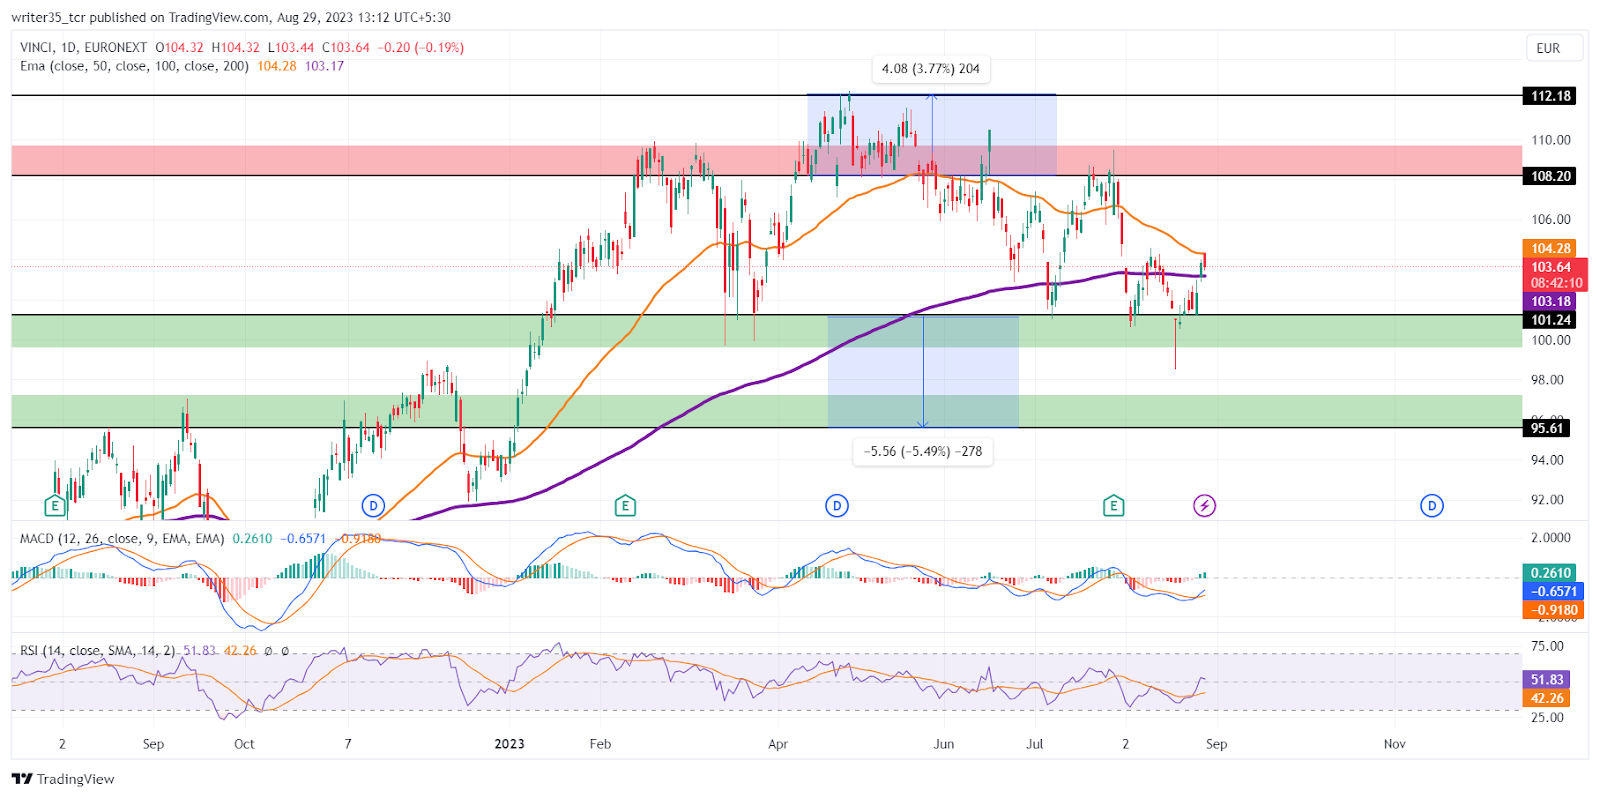Click the blue -0.6571 MACD value label
Screen dimensions: 1600x798
(x=1553, y=591)
